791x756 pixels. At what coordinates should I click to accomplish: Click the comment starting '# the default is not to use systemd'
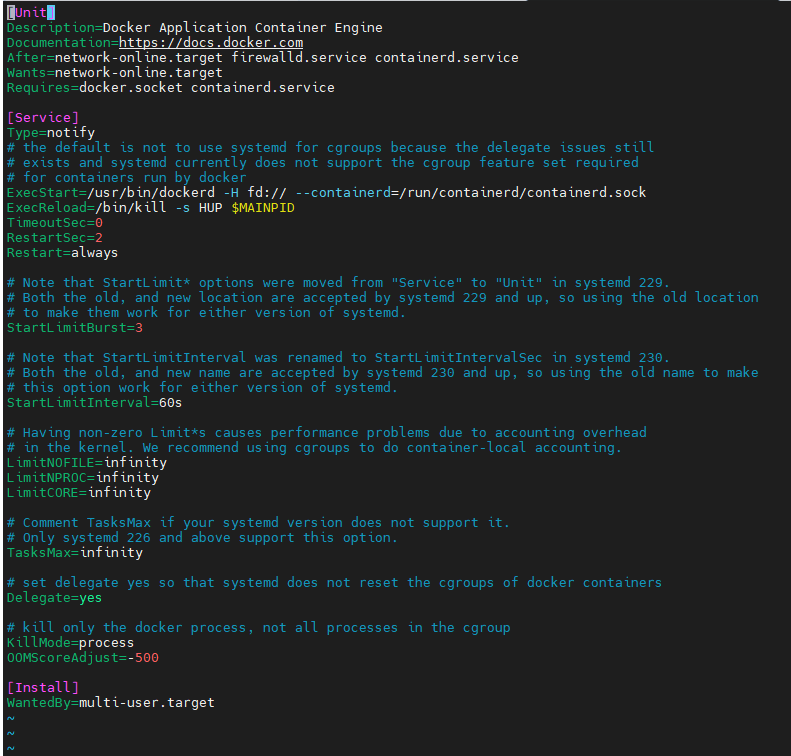click(330, 148)
